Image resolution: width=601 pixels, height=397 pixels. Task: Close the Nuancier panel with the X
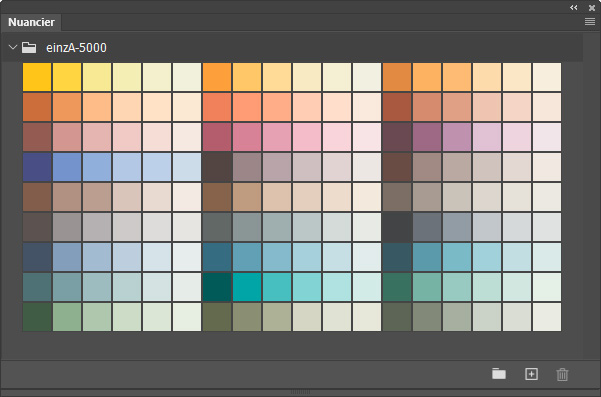point(592,7)
